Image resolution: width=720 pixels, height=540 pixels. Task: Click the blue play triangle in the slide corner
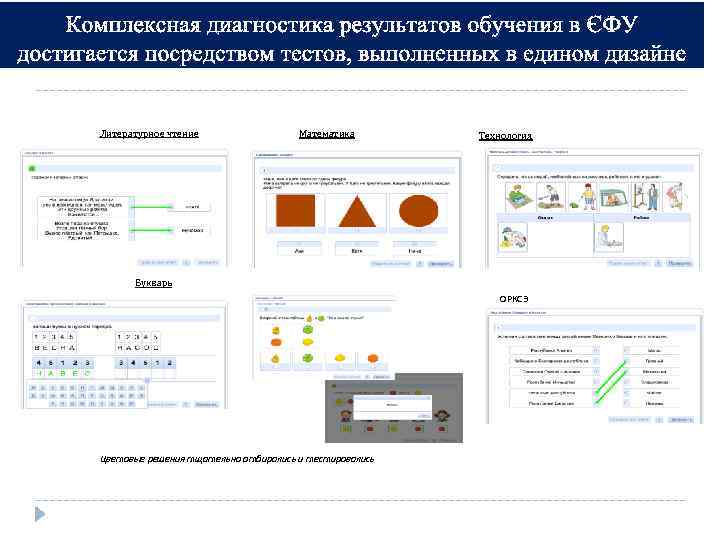[x=40, y=514]
